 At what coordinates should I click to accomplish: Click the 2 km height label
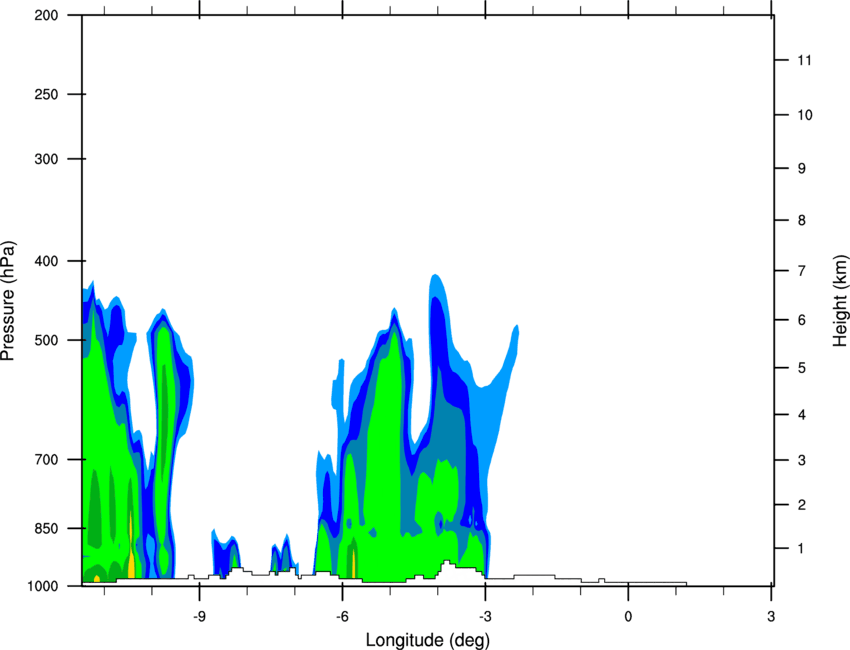802,505
